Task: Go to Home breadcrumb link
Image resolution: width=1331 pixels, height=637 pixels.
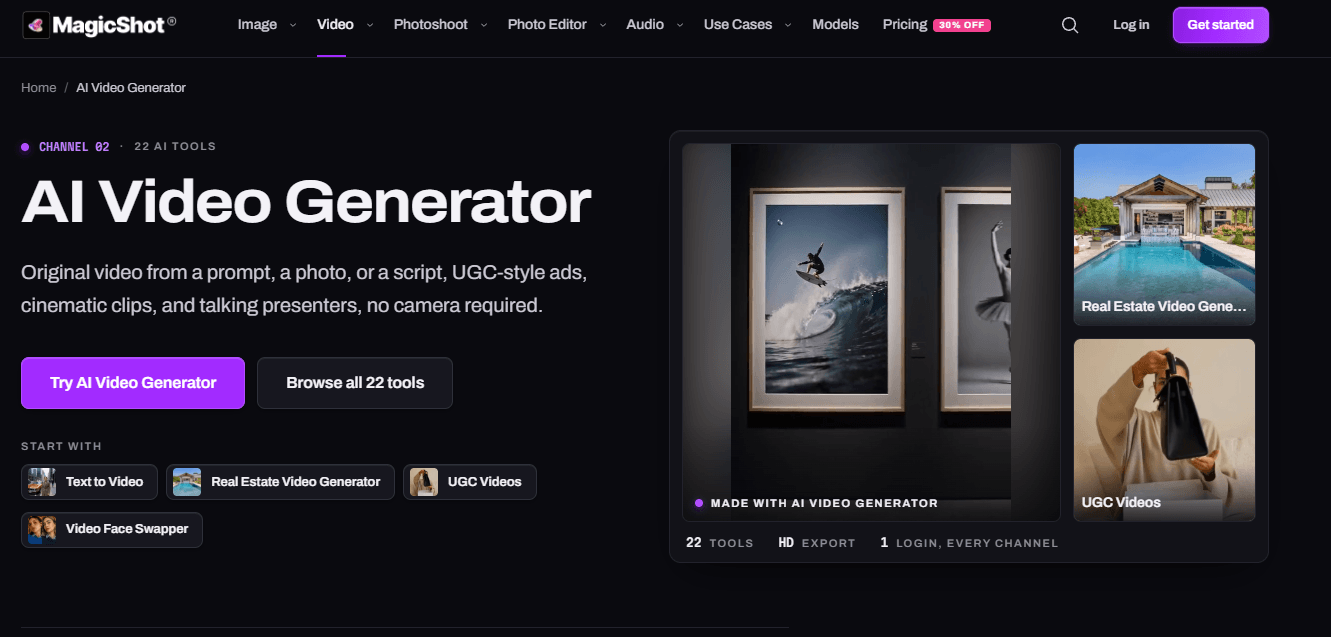Action: tap(39, 88)
